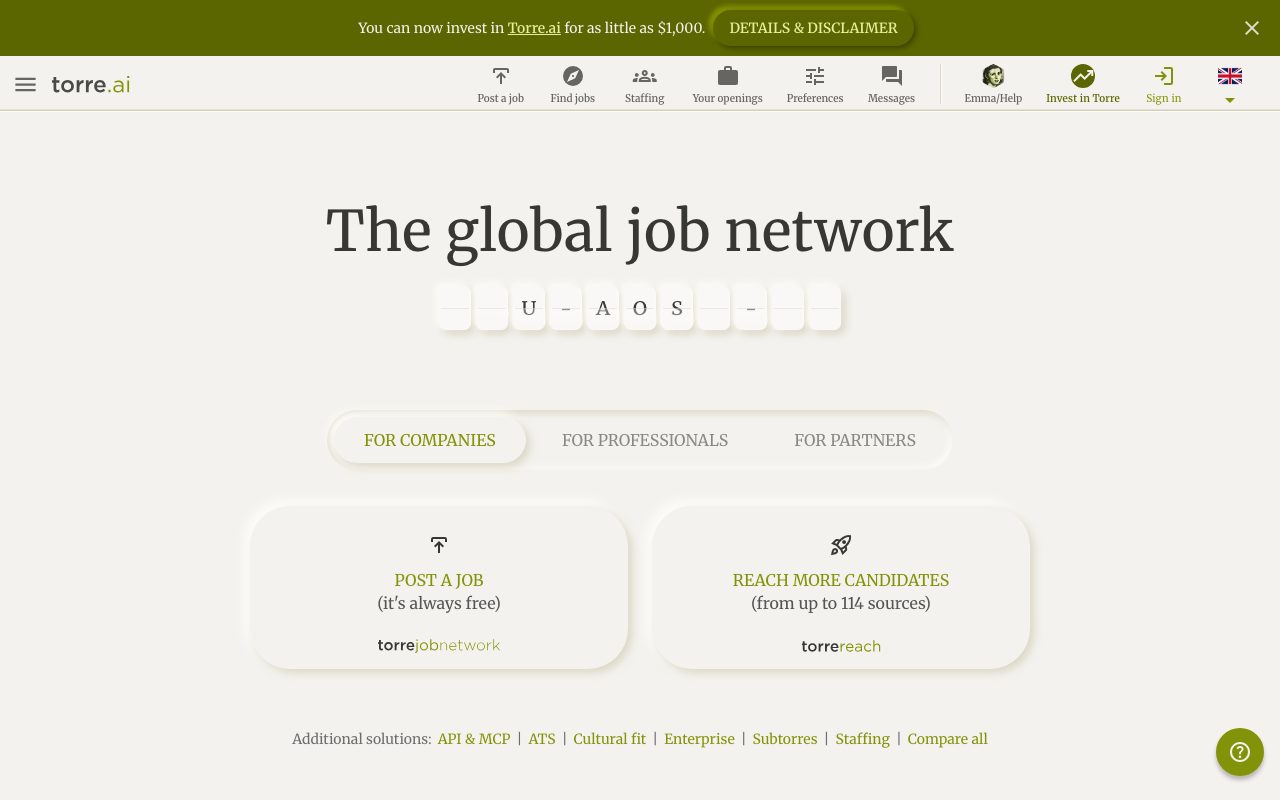
Task: Open the POST A JOB card title
Action: tap(439, 580)
